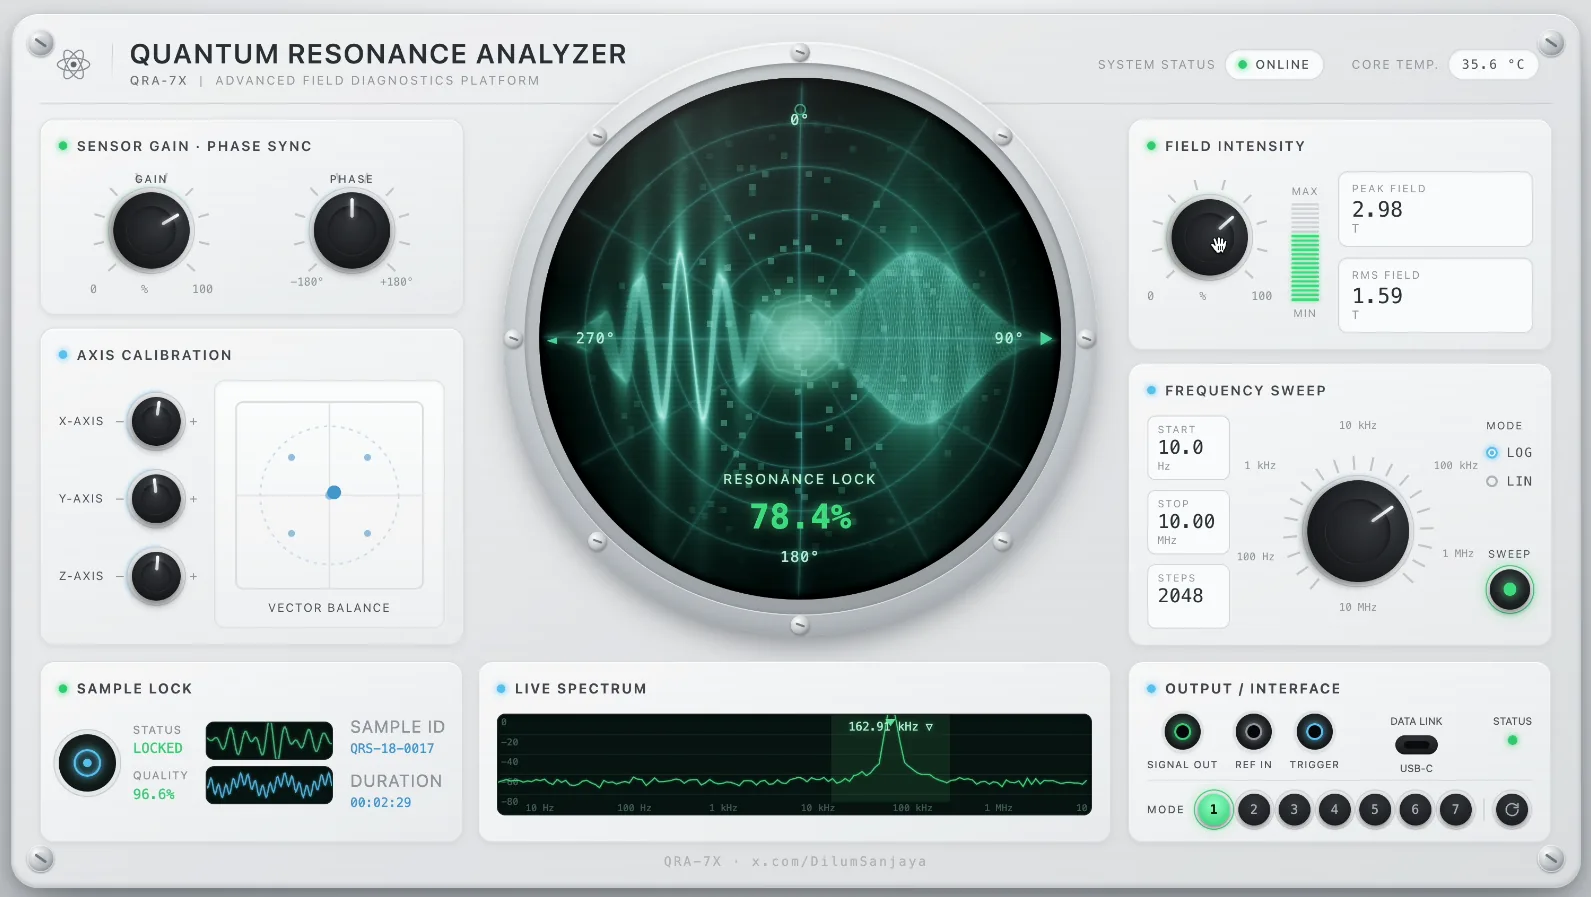Click the STEPS field showing 2048
Screen dimensions: 1591x897
click(1188, 597)
